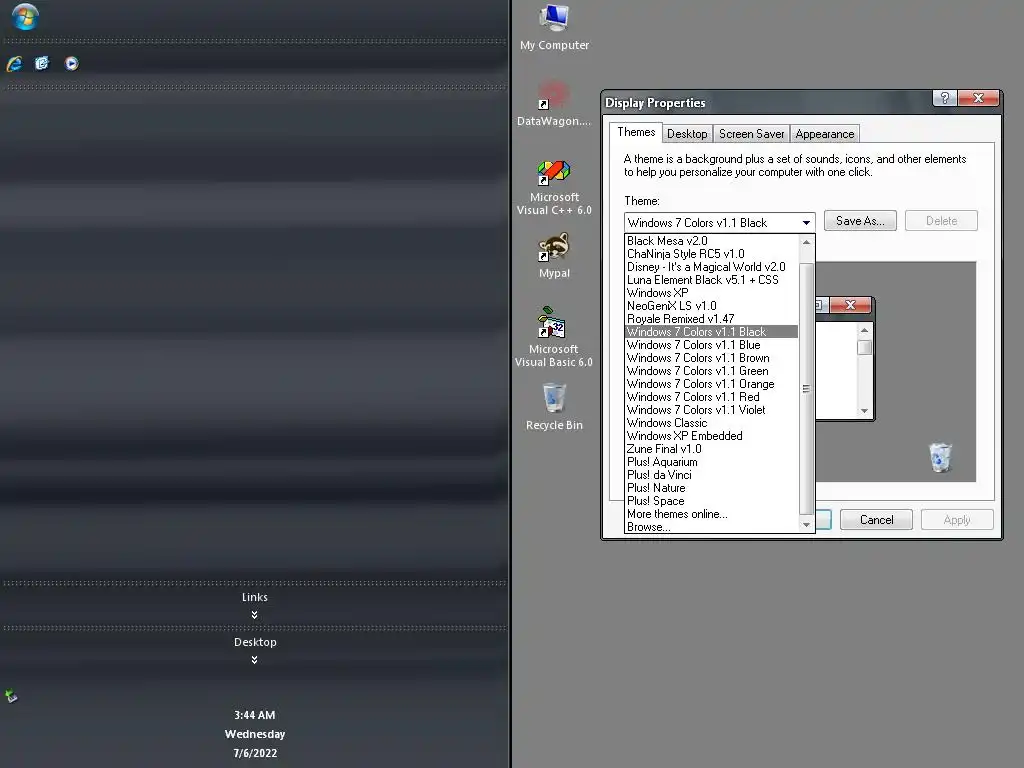Choose the Windows Classic theme
The image size is (1024, 768).
pos(711,423)
